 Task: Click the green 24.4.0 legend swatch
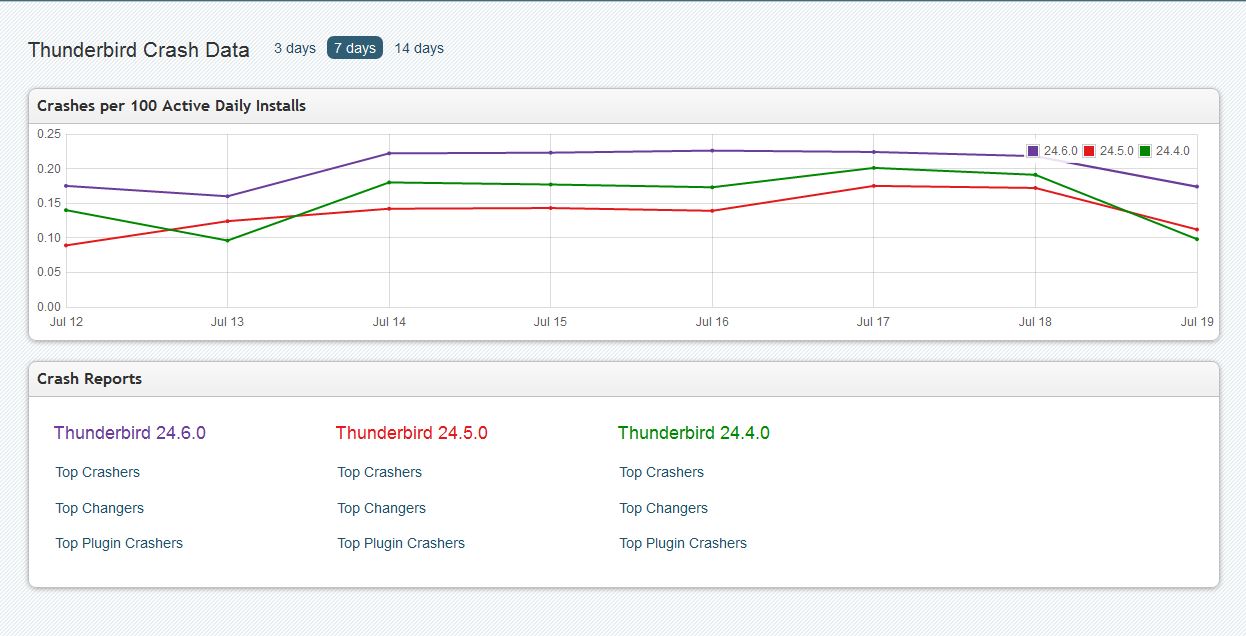pos(1145,151)
